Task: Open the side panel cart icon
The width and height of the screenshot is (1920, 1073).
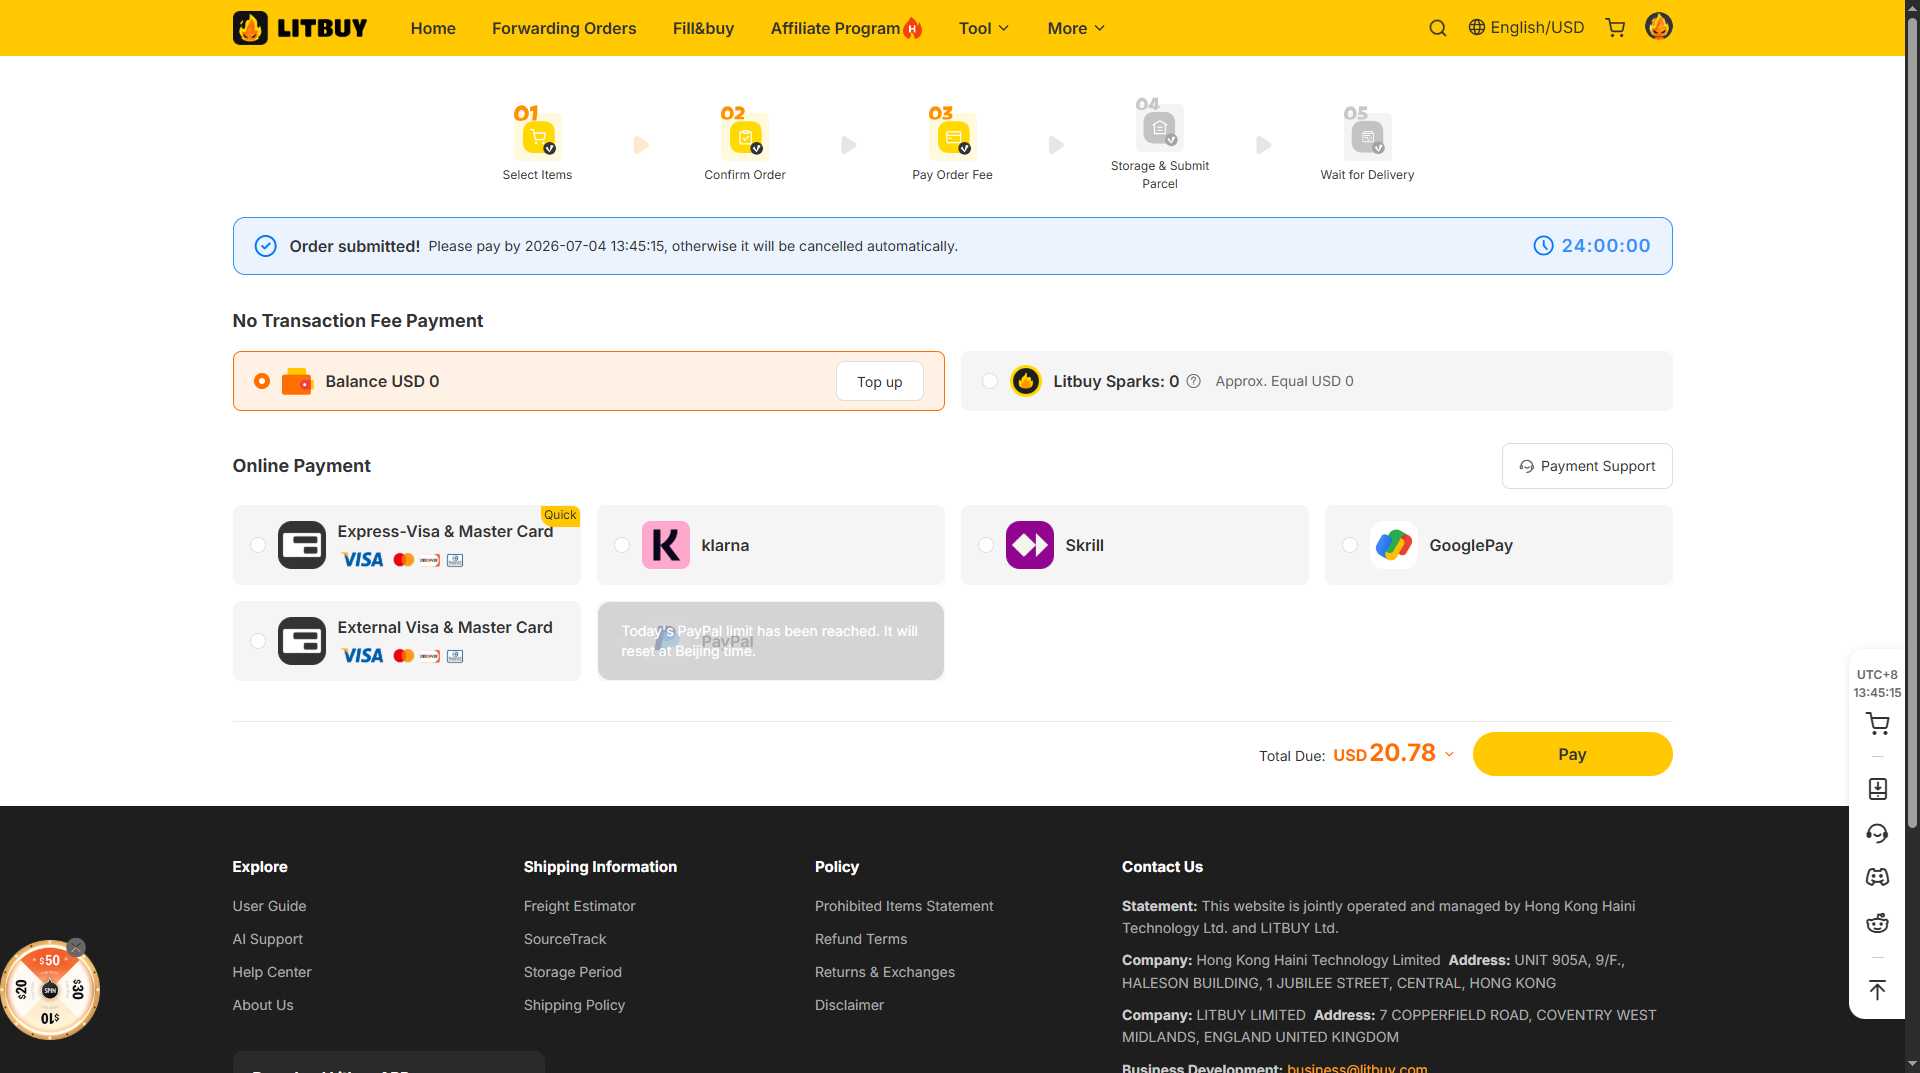Action: pyautogui.click(x=1877, y=724)
